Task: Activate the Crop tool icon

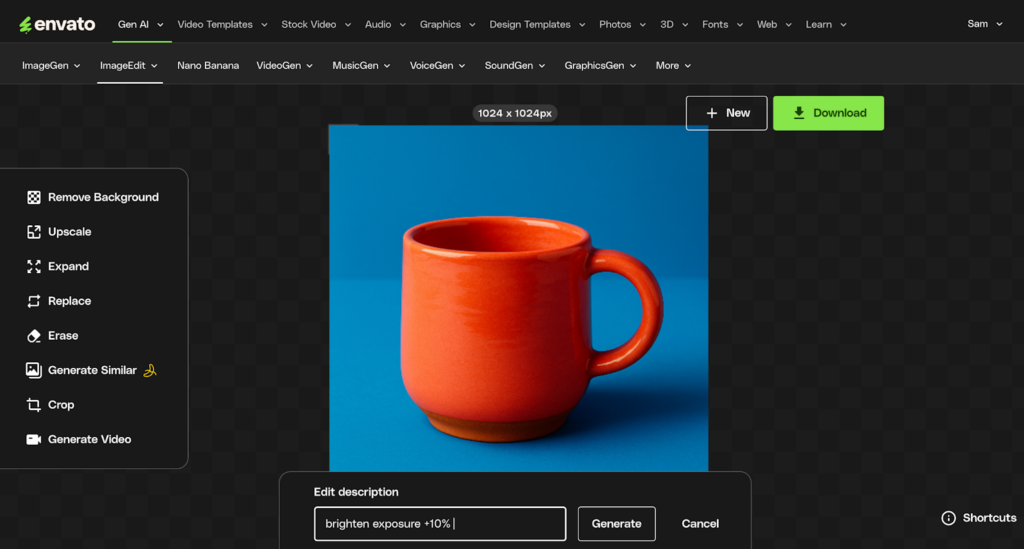Action: (34, 405)
